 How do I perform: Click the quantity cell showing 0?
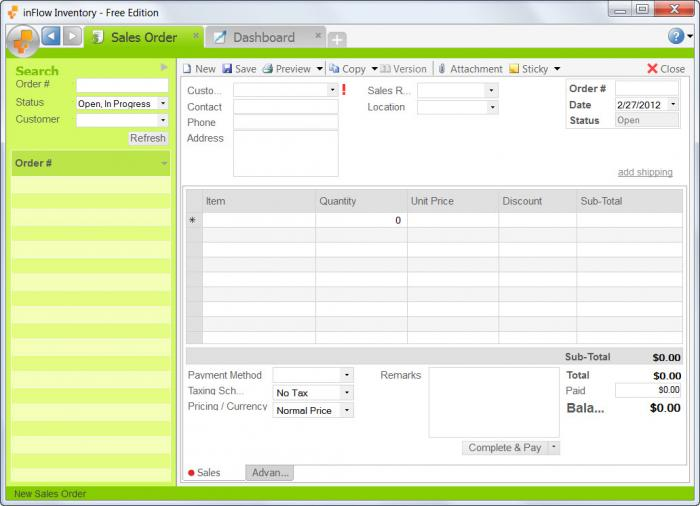coord(361,220)
